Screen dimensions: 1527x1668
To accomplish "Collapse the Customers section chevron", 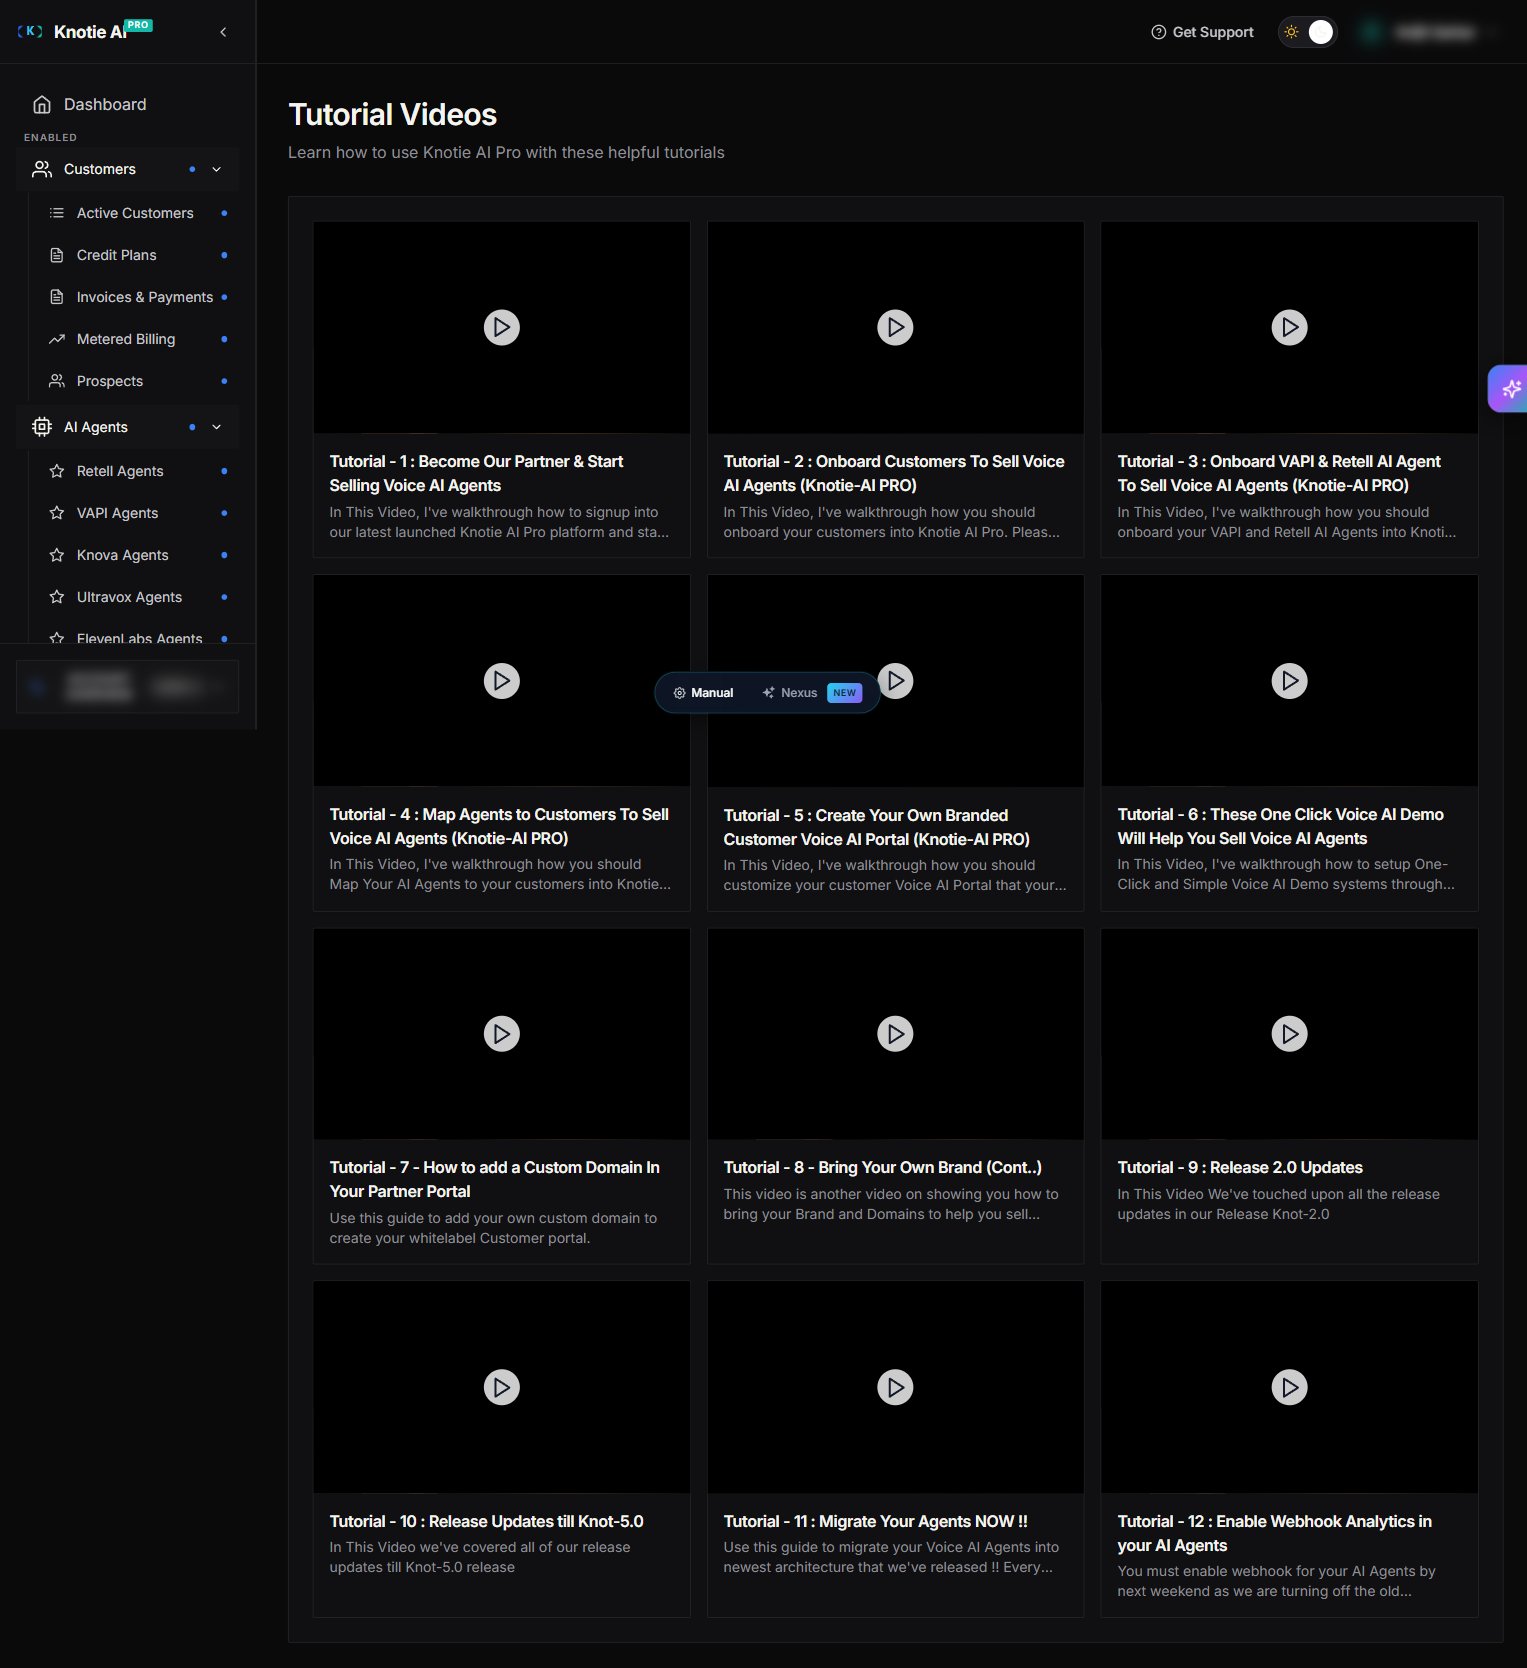I will pos(217,169).
